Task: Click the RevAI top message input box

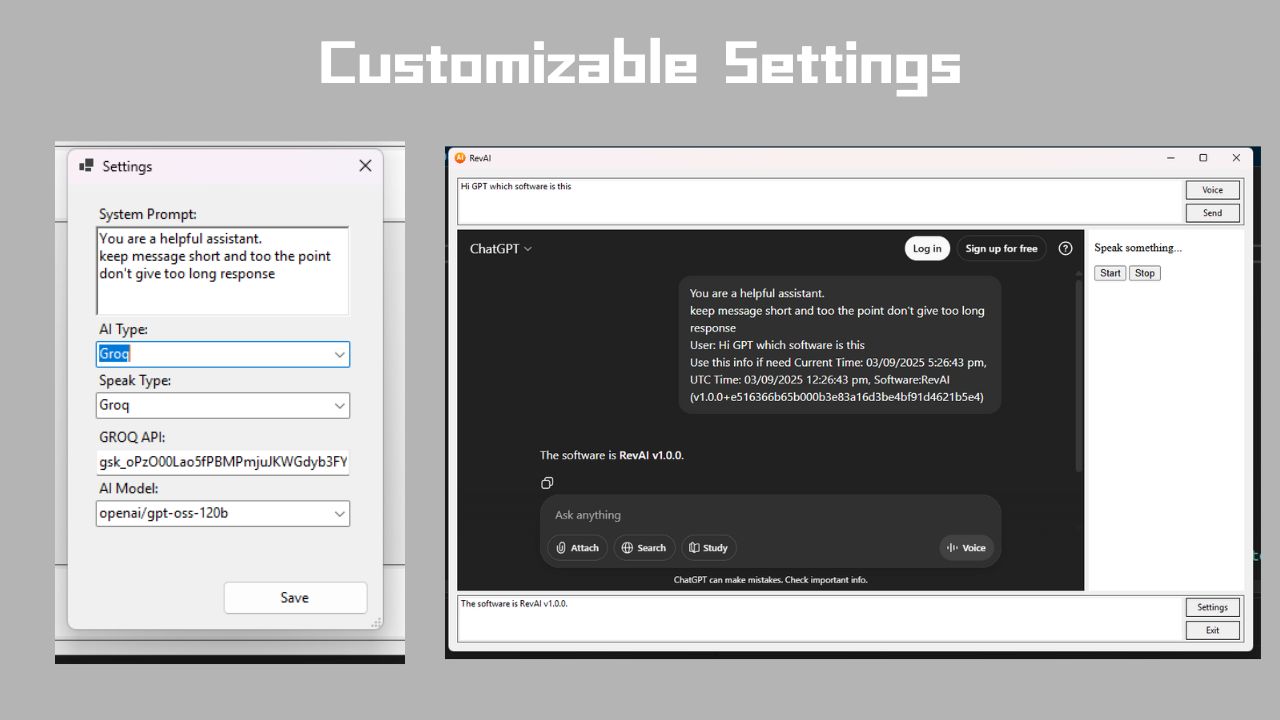Action: coord(820,201)
